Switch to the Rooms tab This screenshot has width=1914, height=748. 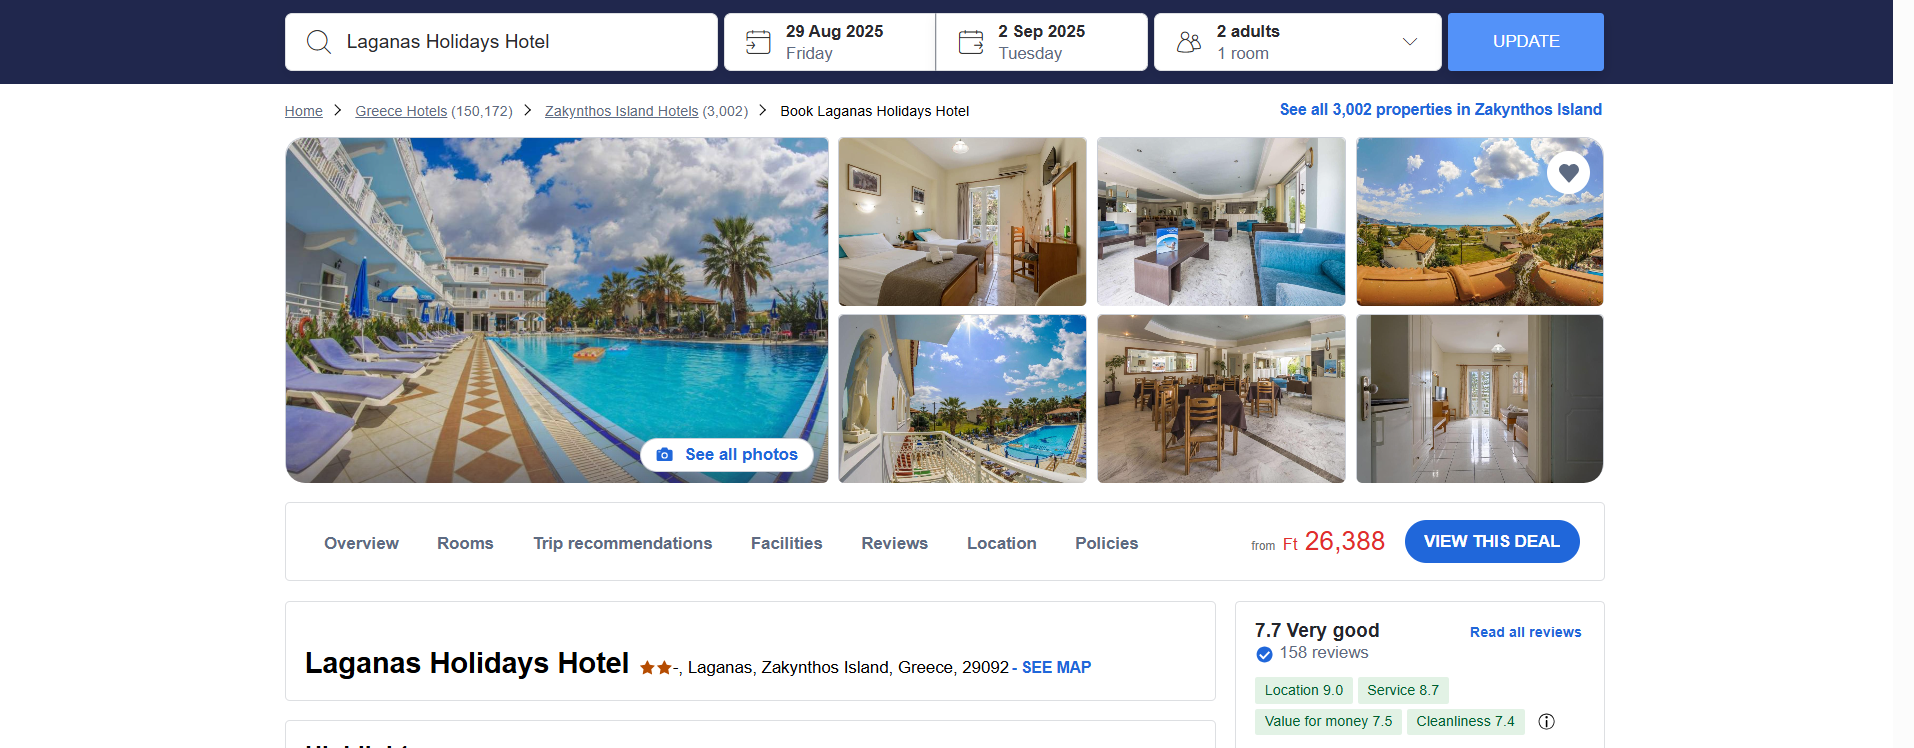click(x=465, y=543)
